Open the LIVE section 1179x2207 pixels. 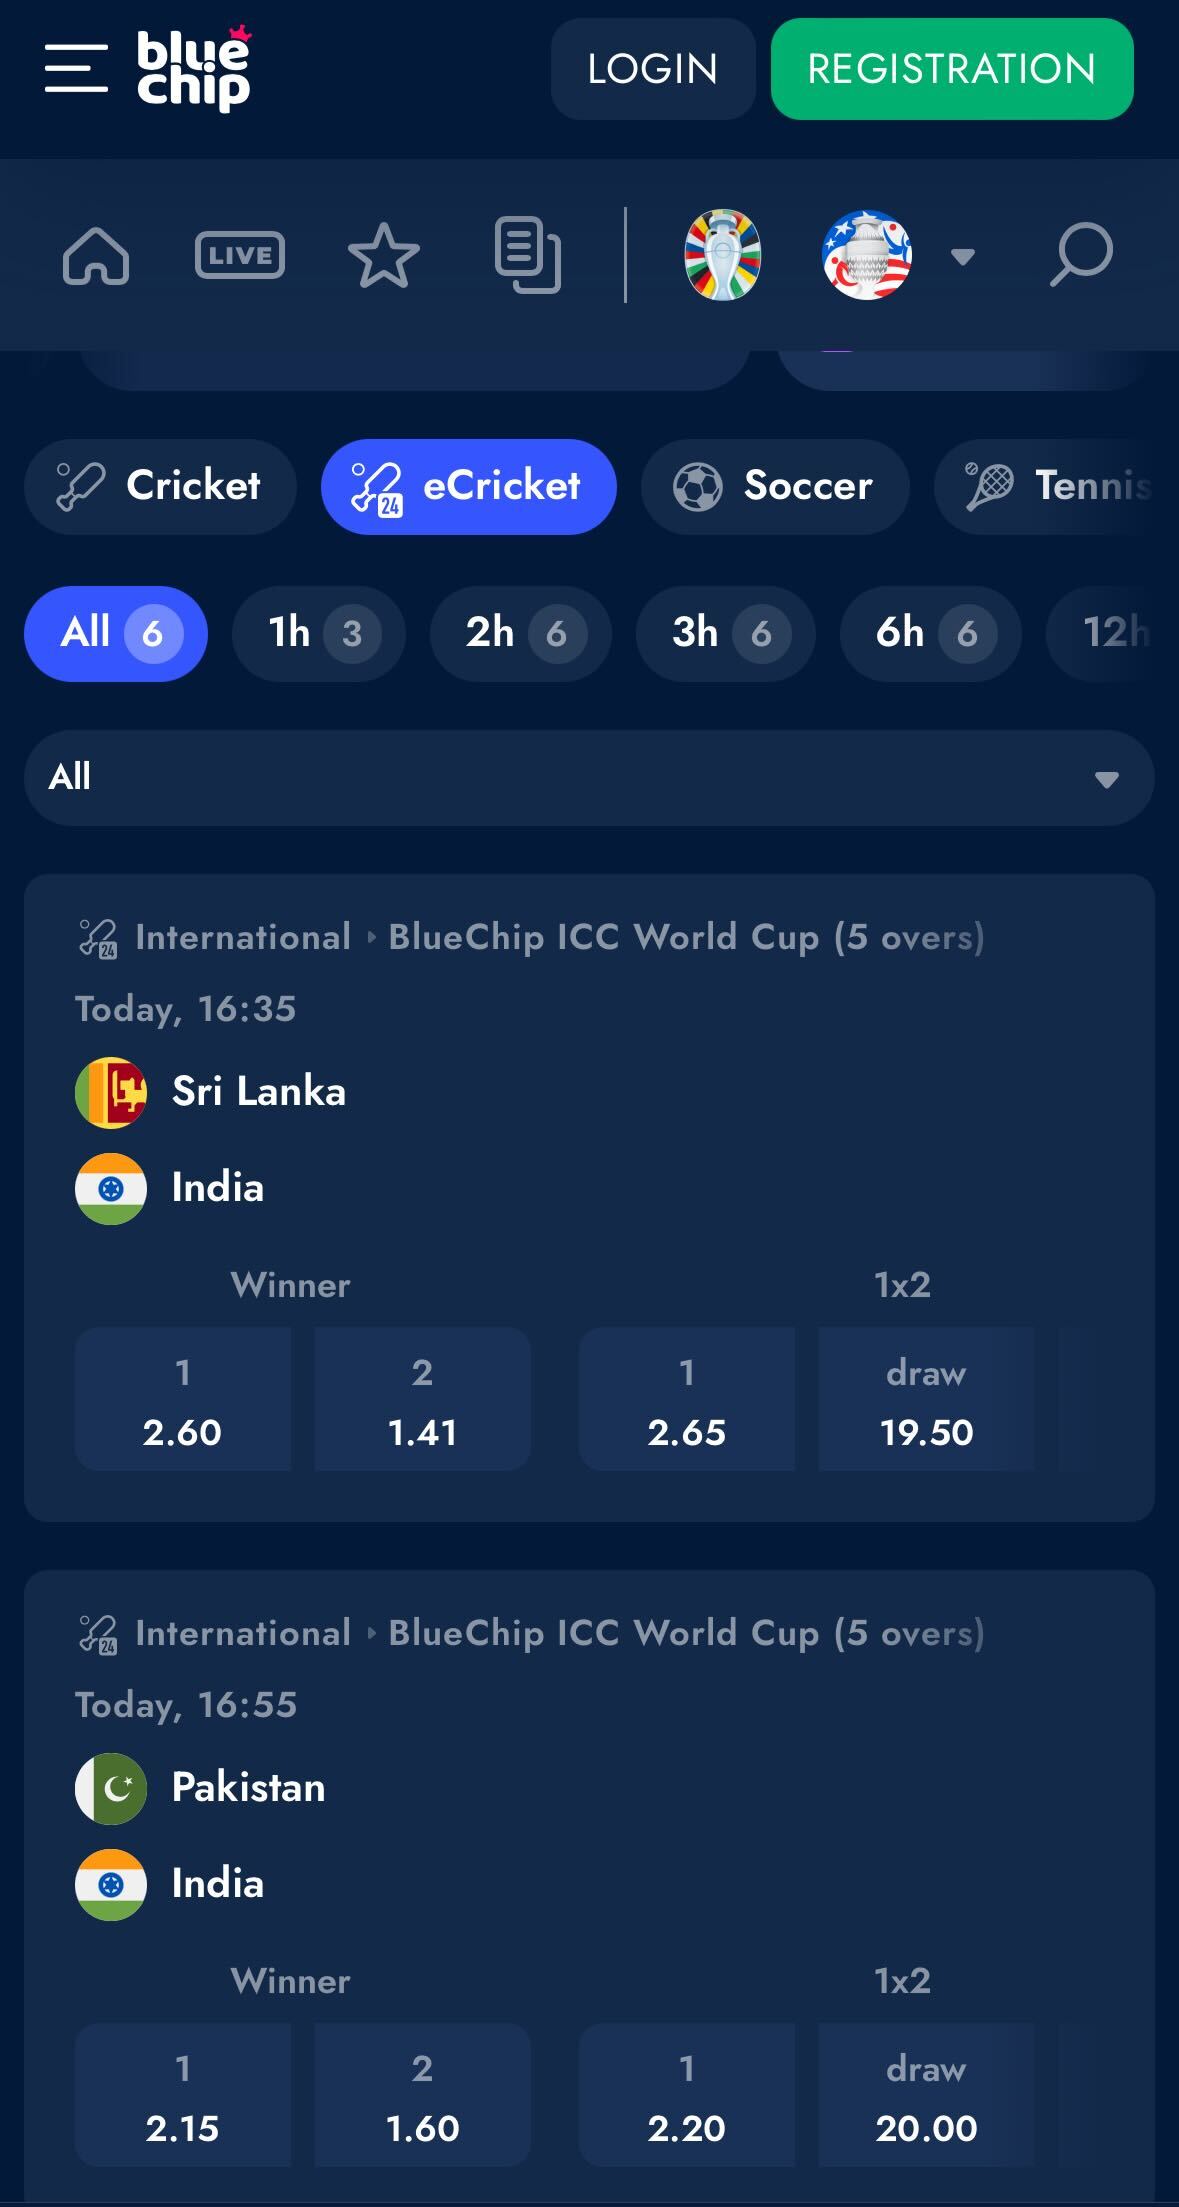point(240,256)
